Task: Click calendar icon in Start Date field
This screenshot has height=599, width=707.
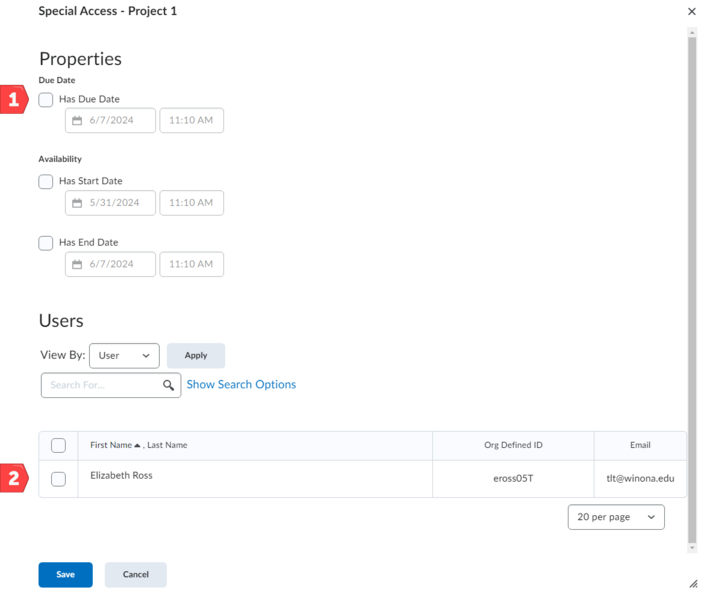Action: (77, 203)
